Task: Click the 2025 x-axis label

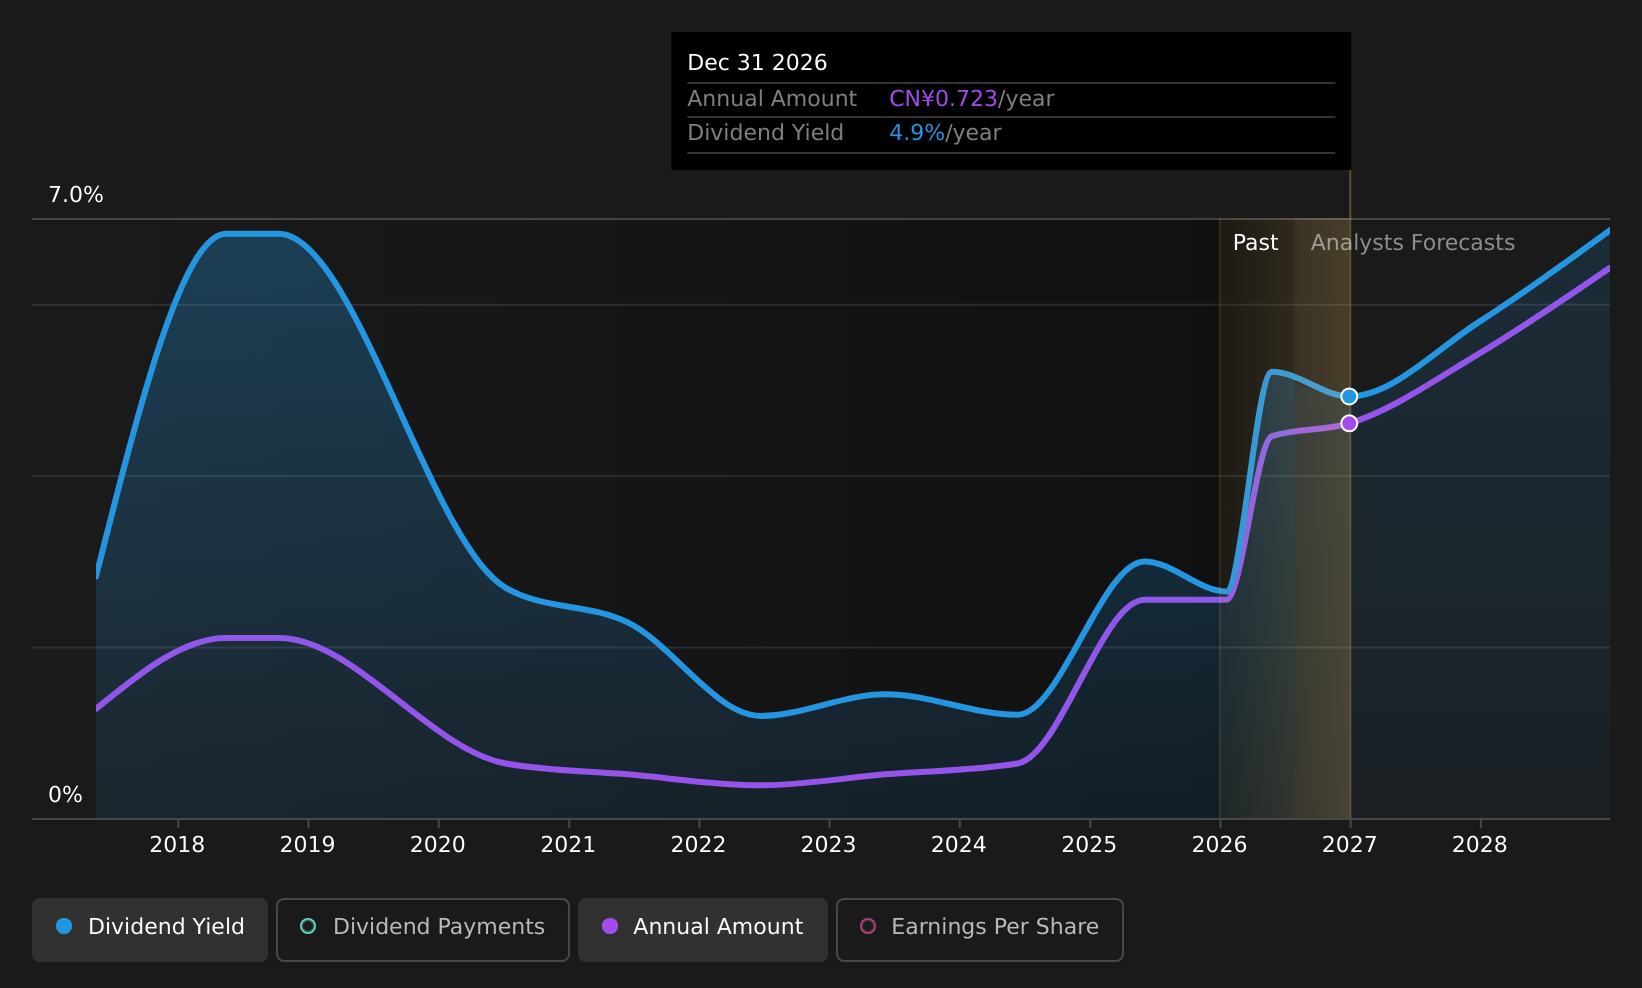Action: (x=1089, y=845)
